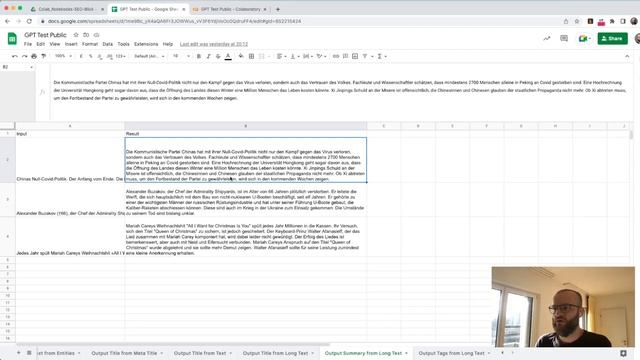Click the green Share button
The height and width of the screenshot is (360, 640).
[613, 38]
